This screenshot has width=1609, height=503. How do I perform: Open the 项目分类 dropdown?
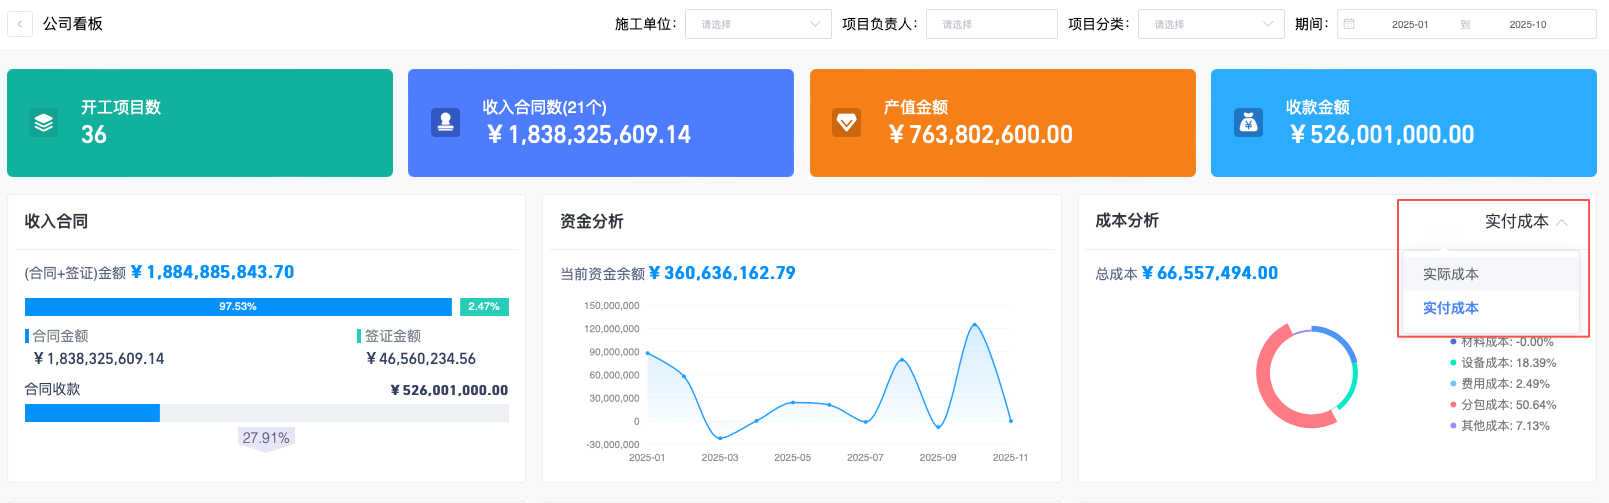tap(1210, 24)
